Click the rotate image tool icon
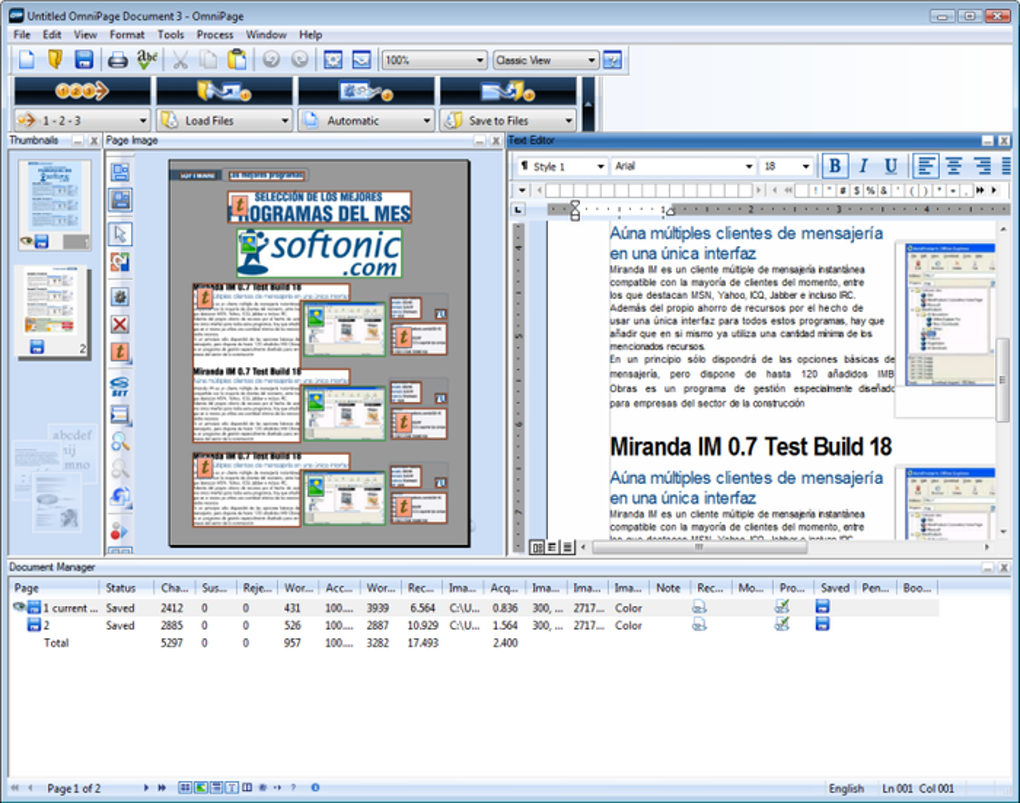Screen dimensions: 1020x803 tap(120, 497)
